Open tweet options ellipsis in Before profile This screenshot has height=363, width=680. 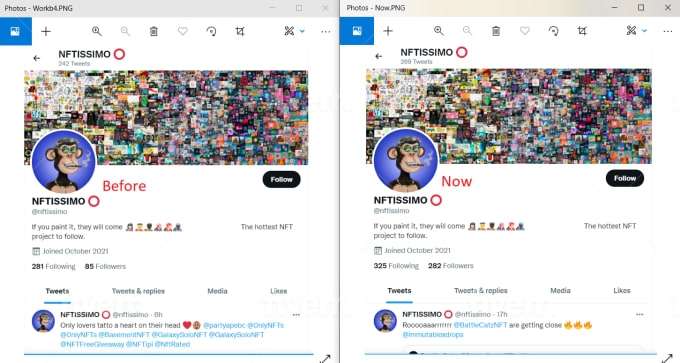(x=296, y=315)
